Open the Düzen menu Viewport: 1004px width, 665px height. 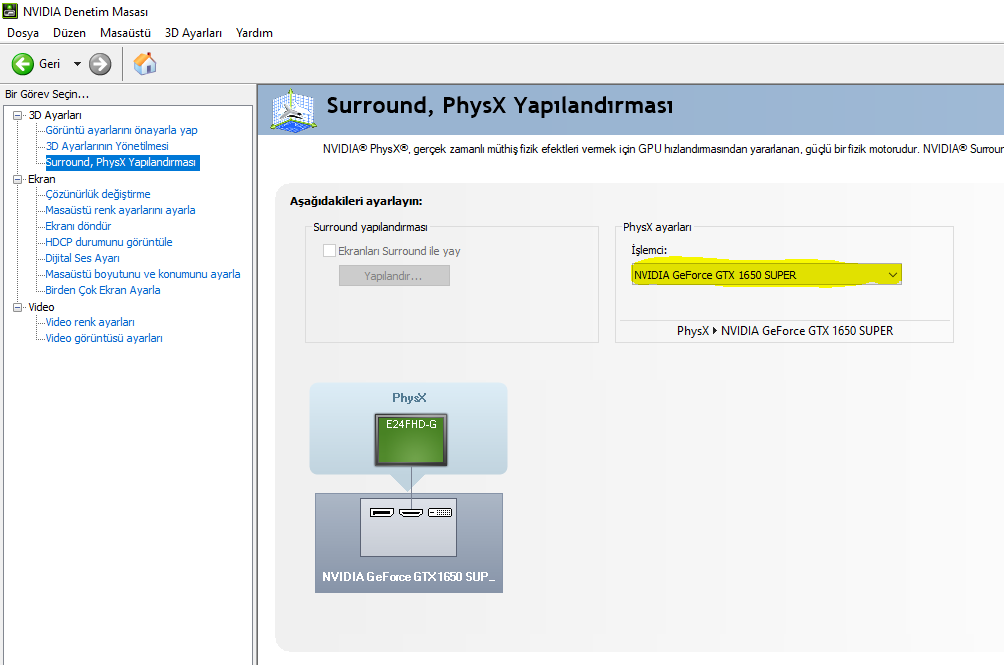click(x=69, y=33)
